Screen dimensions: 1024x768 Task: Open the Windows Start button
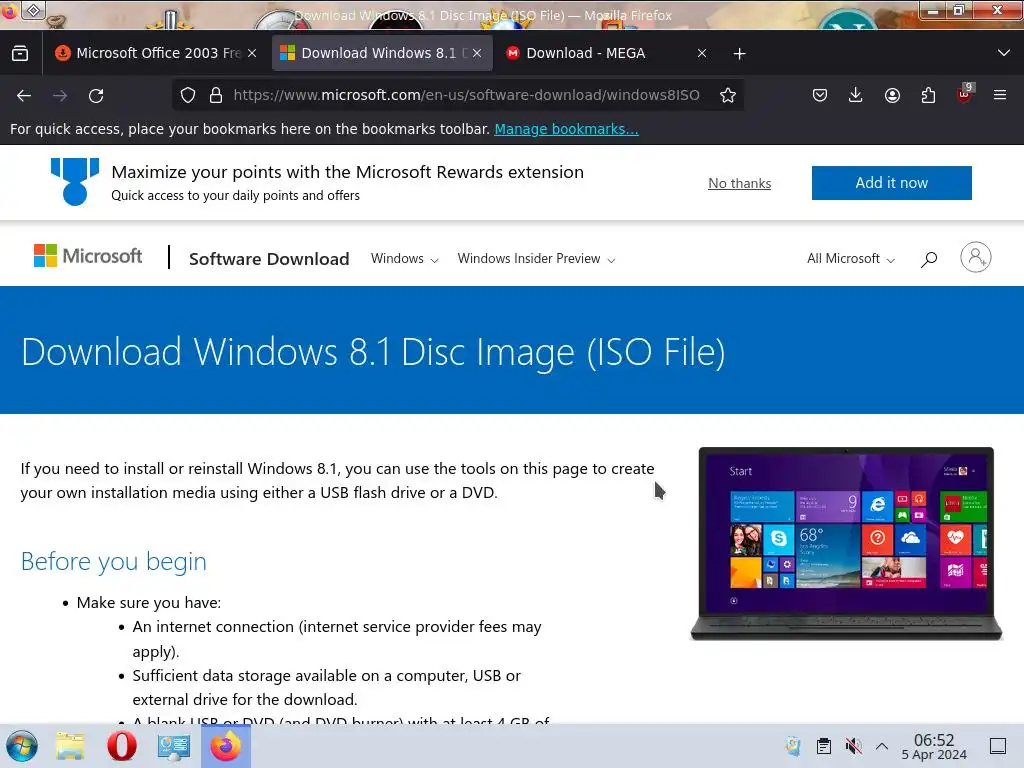[x=22, y=746]
